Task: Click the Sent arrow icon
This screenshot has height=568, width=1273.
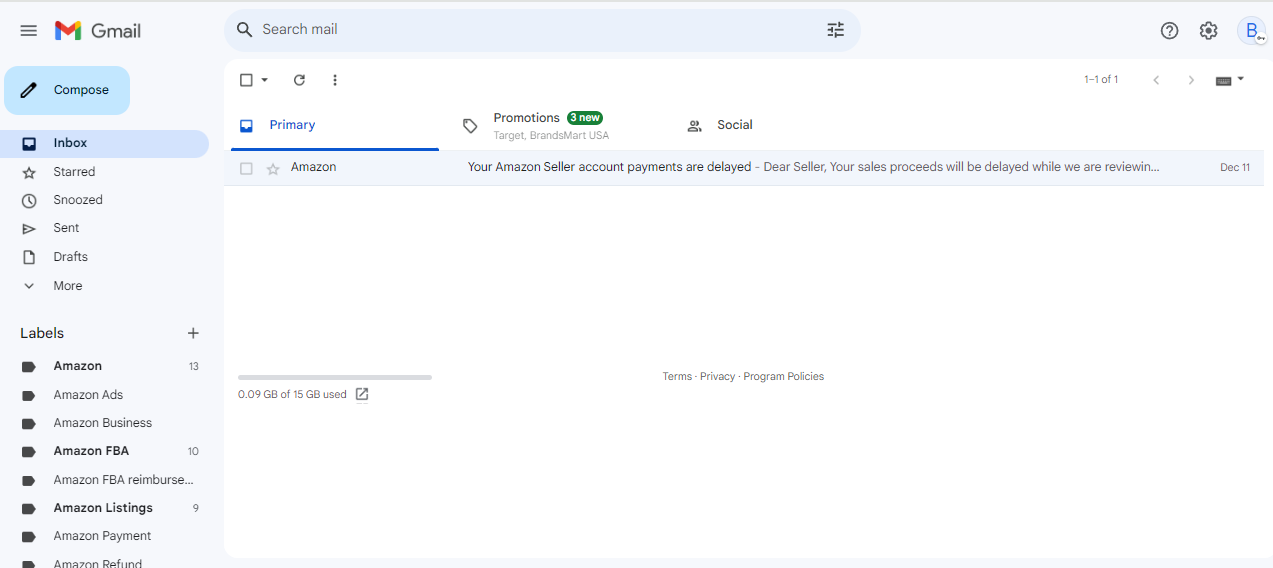Action: 29,229
